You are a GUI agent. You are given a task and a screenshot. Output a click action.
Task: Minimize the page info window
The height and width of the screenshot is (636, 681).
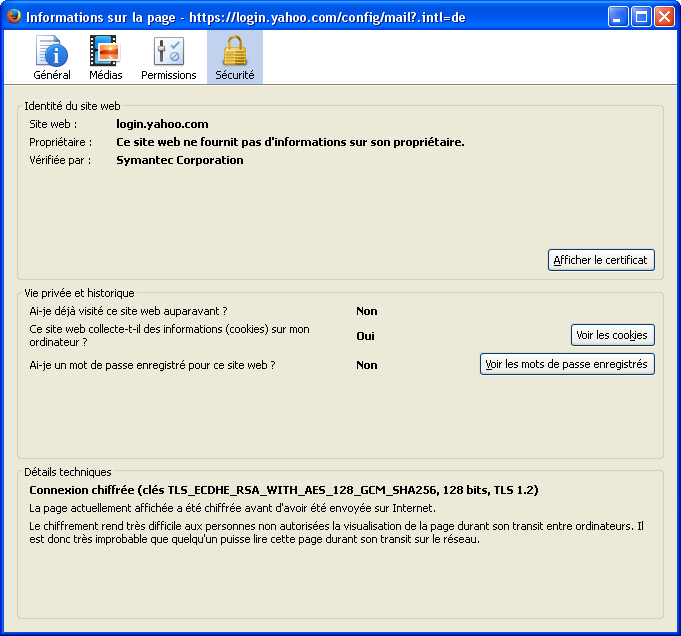click(x=618, y=17)
